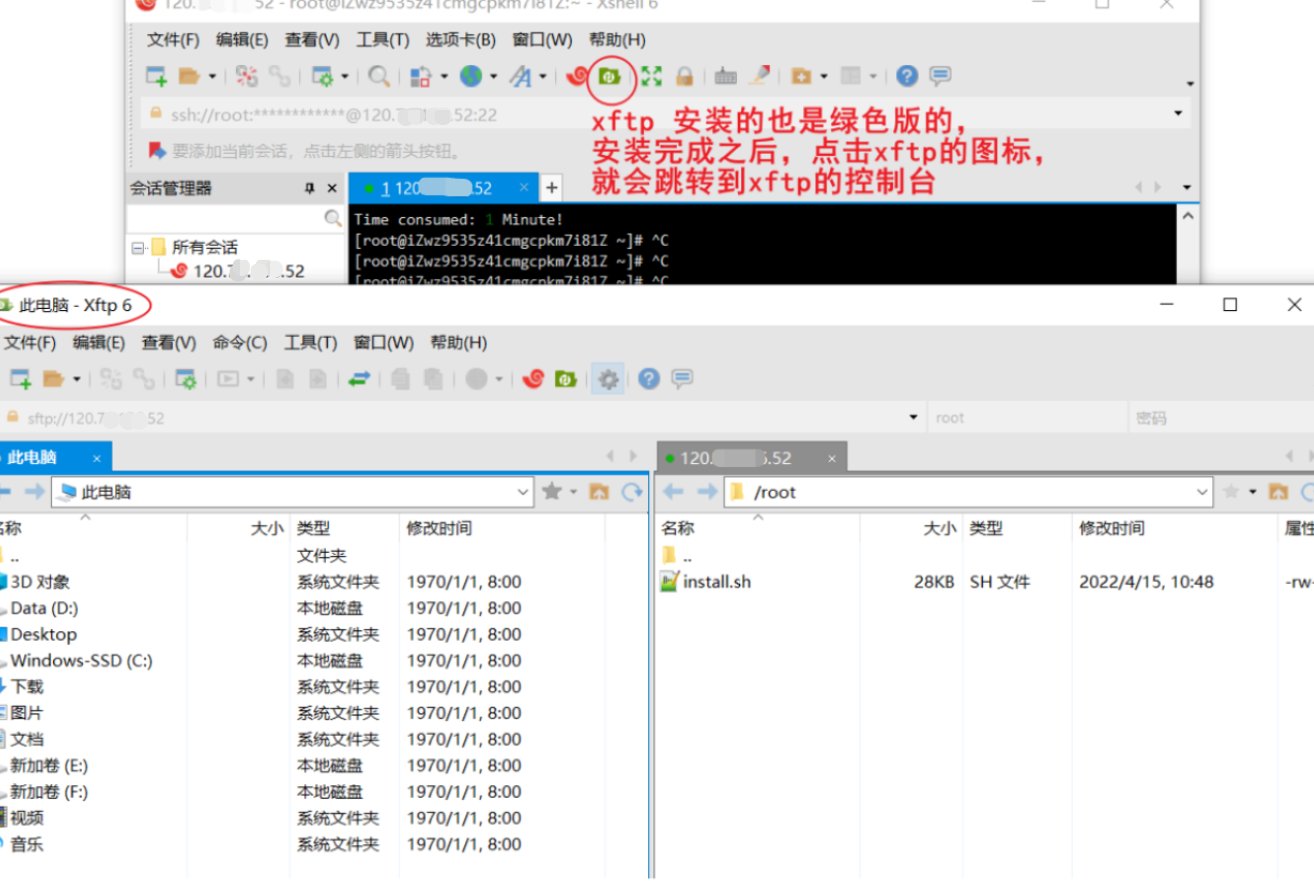Click the speech bubble icon in Xshell toolbar
This screenshot has width=1314, height=888.
(940, 76)
